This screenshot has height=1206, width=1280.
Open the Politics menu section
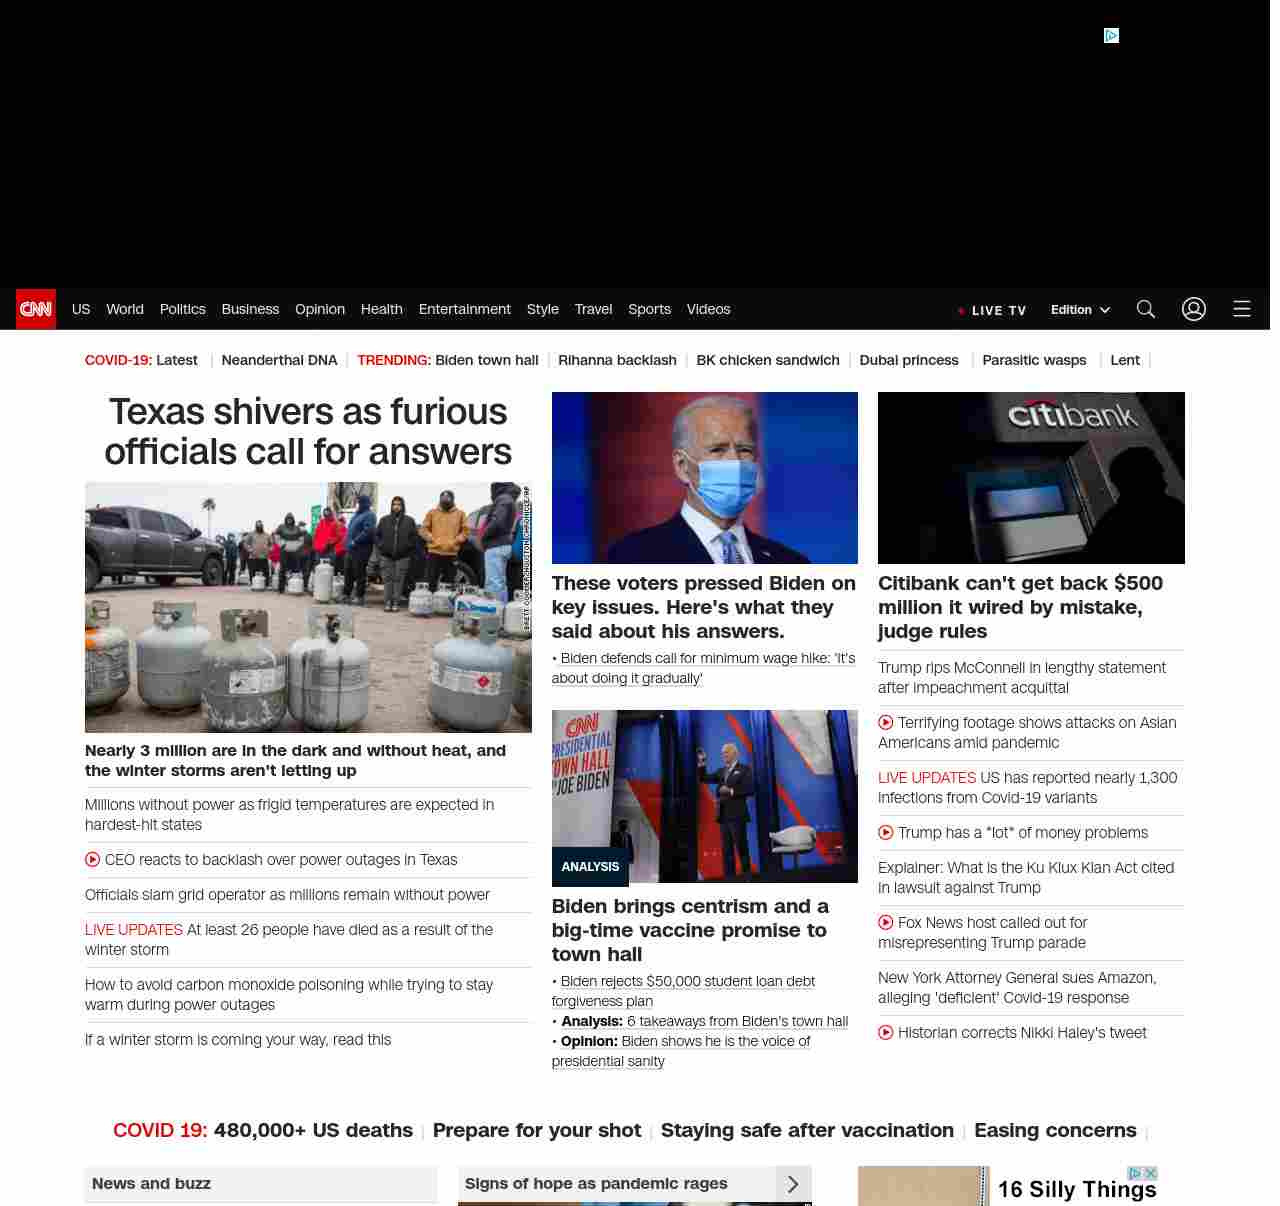183,309
